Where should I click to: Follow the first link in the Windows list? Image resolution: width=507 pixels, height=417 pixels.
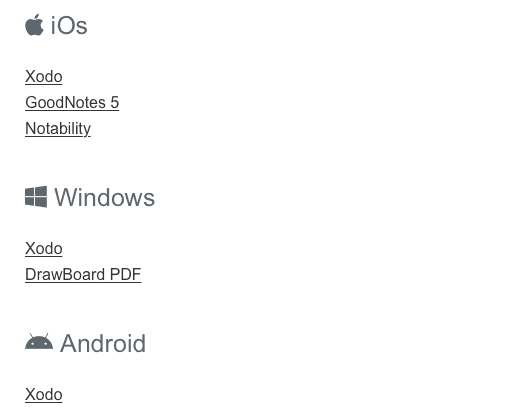pyautogui.click(x=44, y=249)
